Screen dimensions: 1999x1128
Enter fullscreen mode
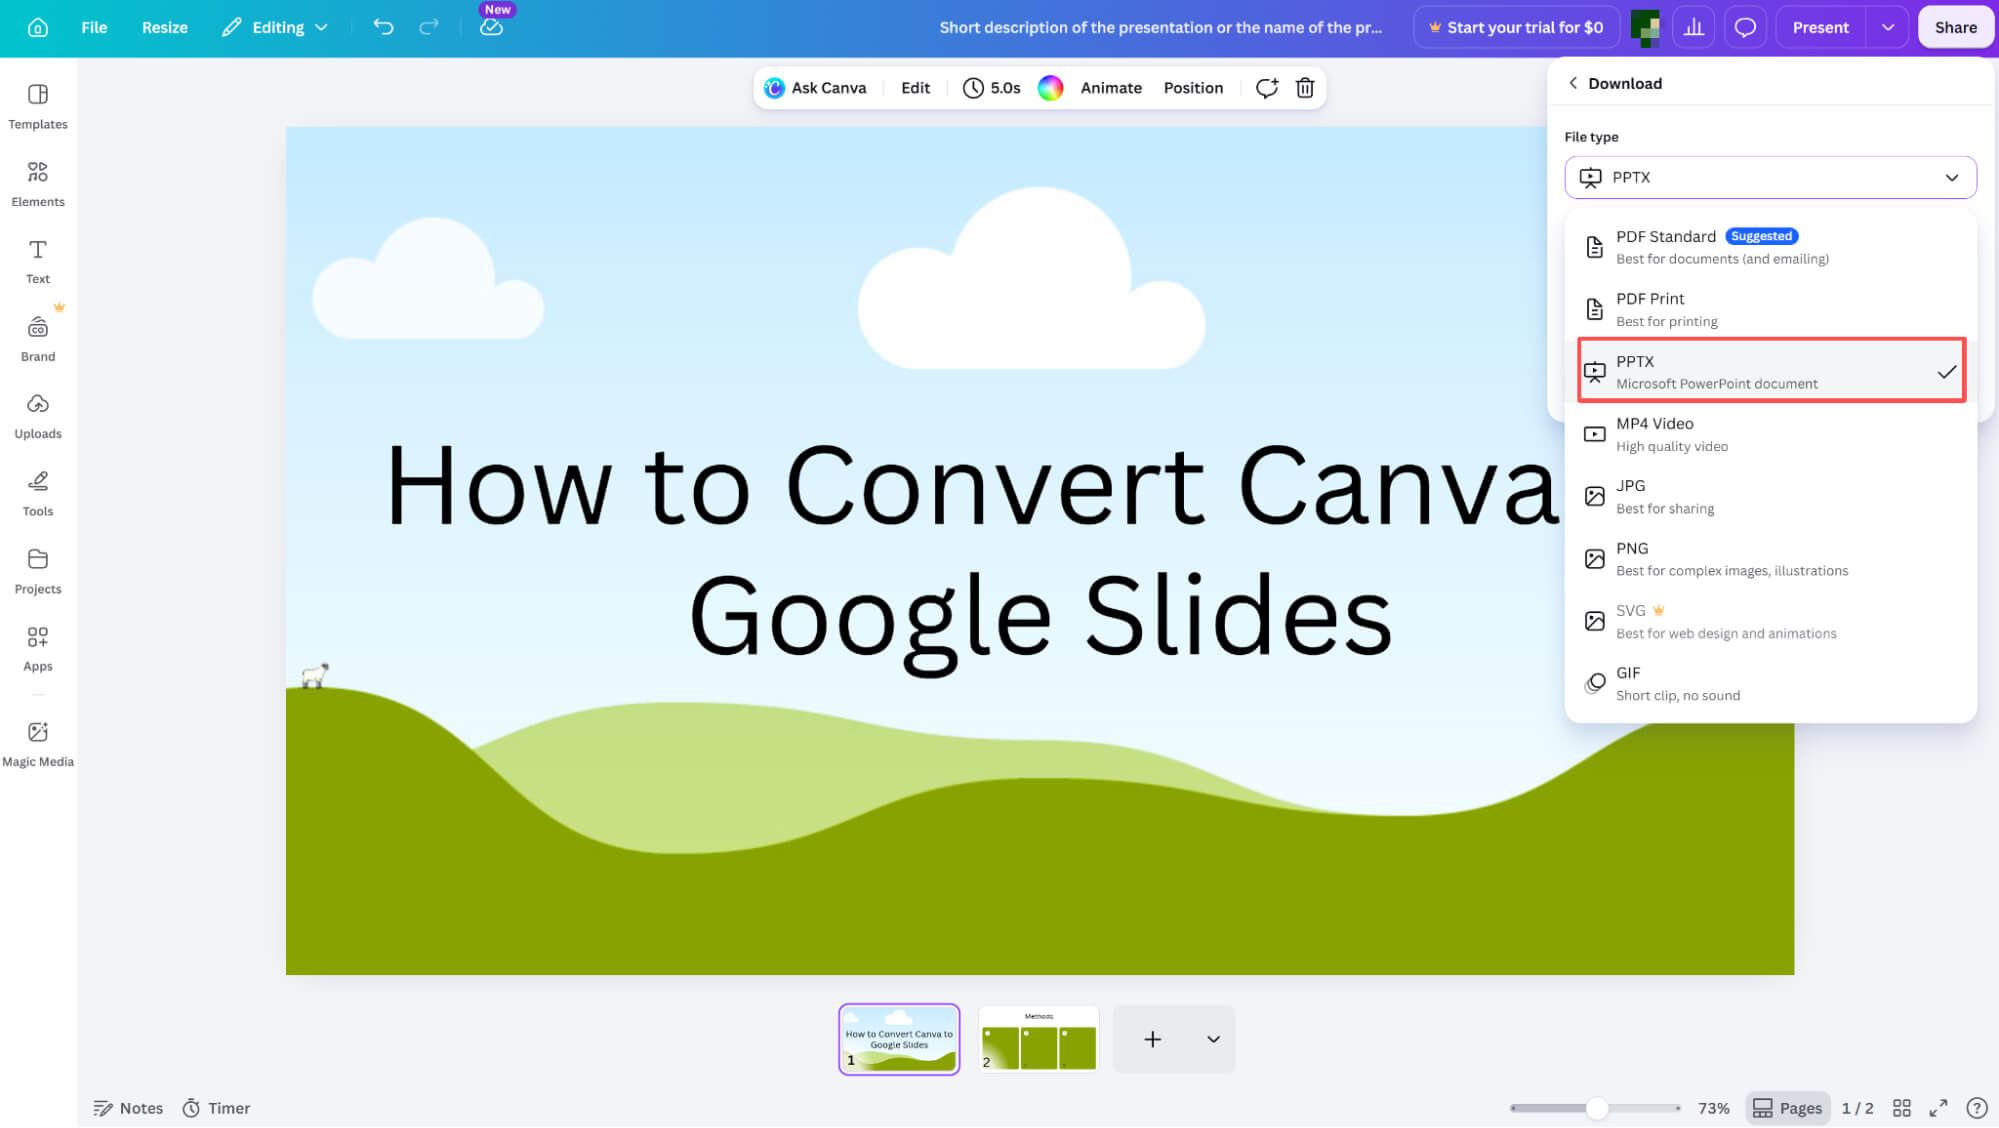point(1939,1108)
